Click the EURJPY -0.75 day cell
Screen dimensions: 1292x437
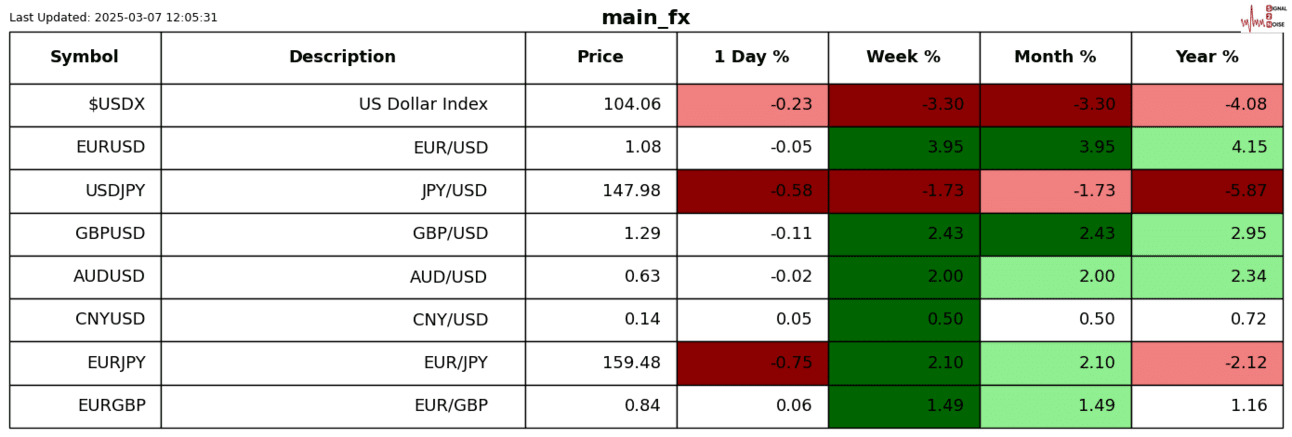tap(752, 362)
